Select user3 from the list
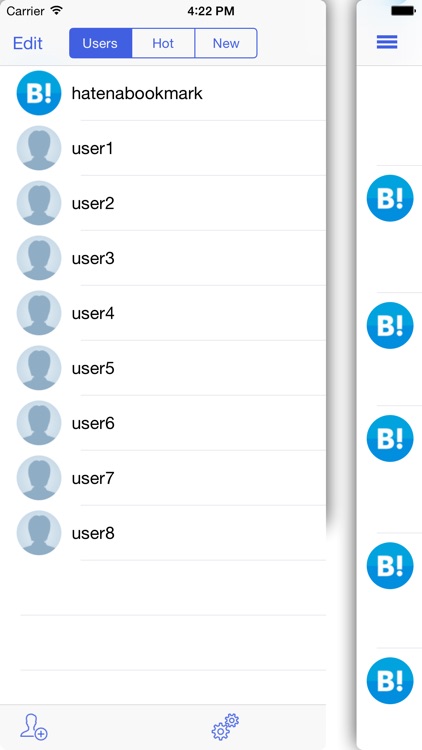Viewport: 422px width, 750px height. pos(163,258)
